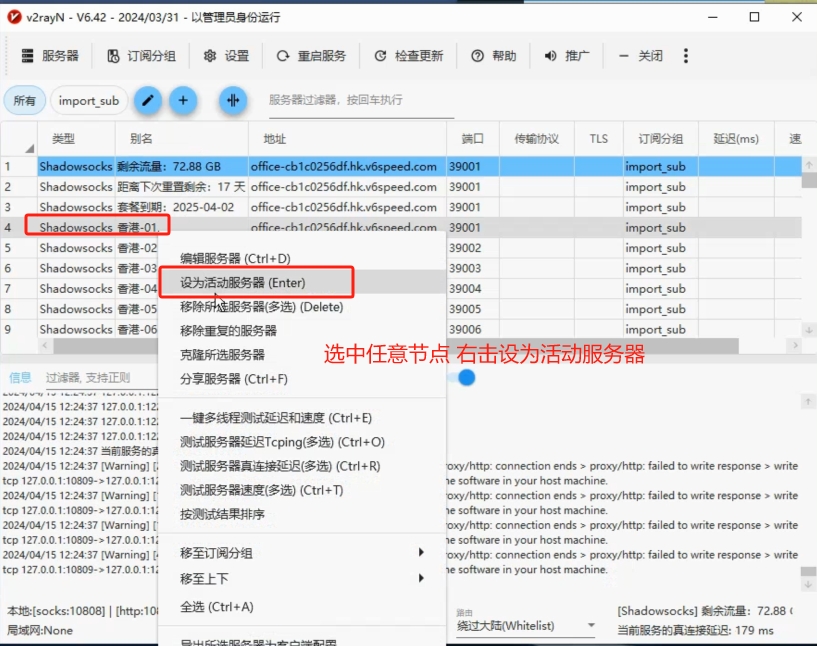Viewport: 817px width, 646px height.
Task: Click restart service (重启服务) icon
Action: [x=284, y=56]
